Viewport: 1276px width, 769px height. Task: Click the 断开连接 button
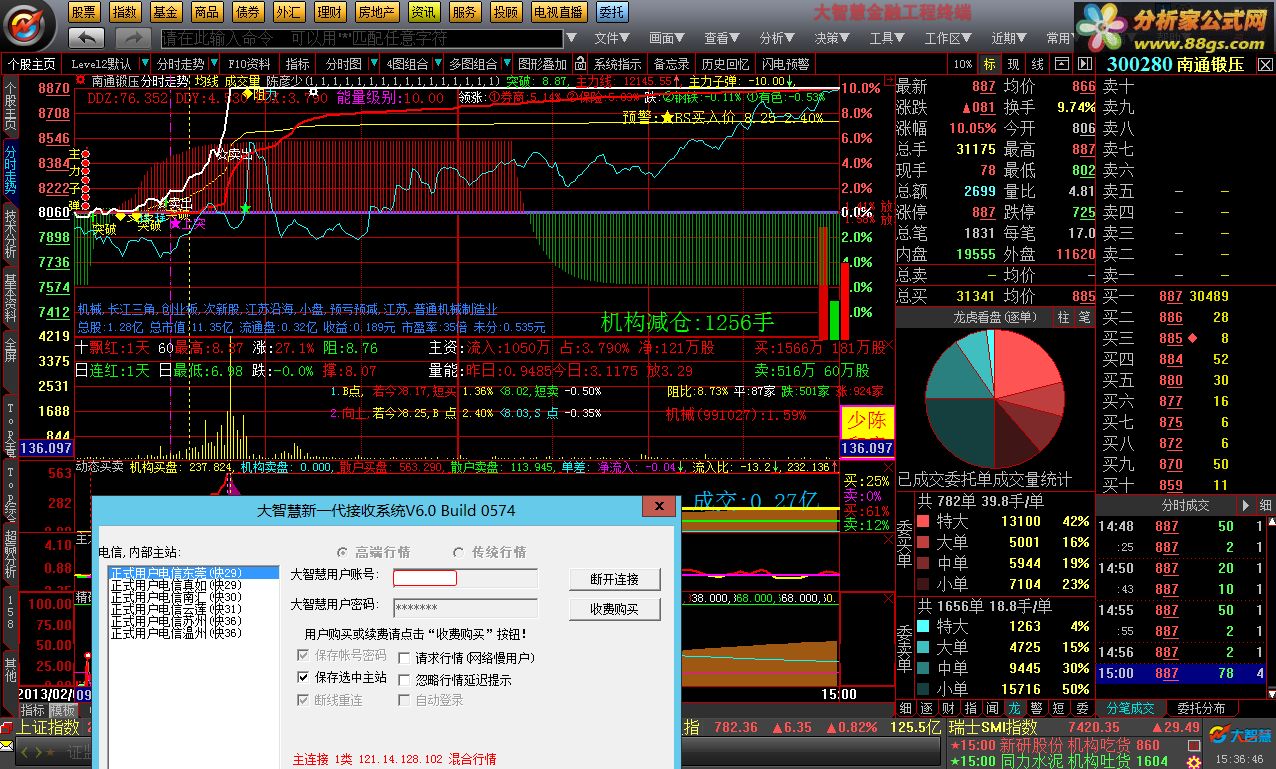click(x=614, y=579)
